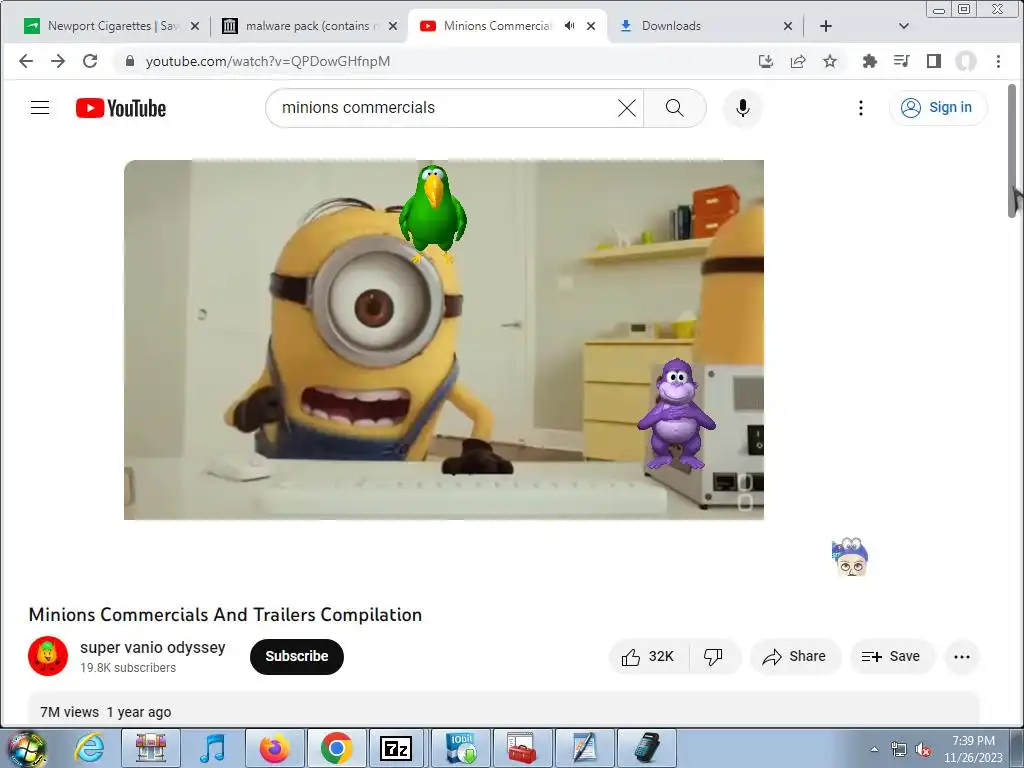
Task: Select the Minions Commercial tab
Action: click(x=507, y=26)
